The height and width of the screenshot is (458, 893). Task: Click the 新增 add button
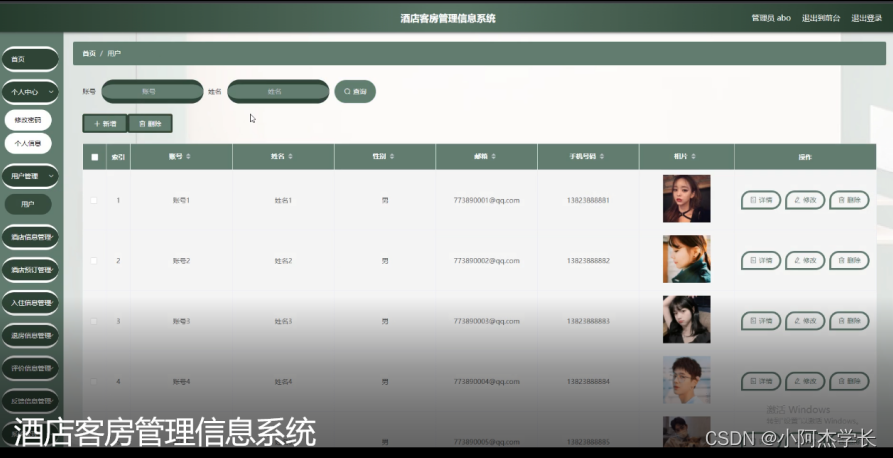coord(105,124)
